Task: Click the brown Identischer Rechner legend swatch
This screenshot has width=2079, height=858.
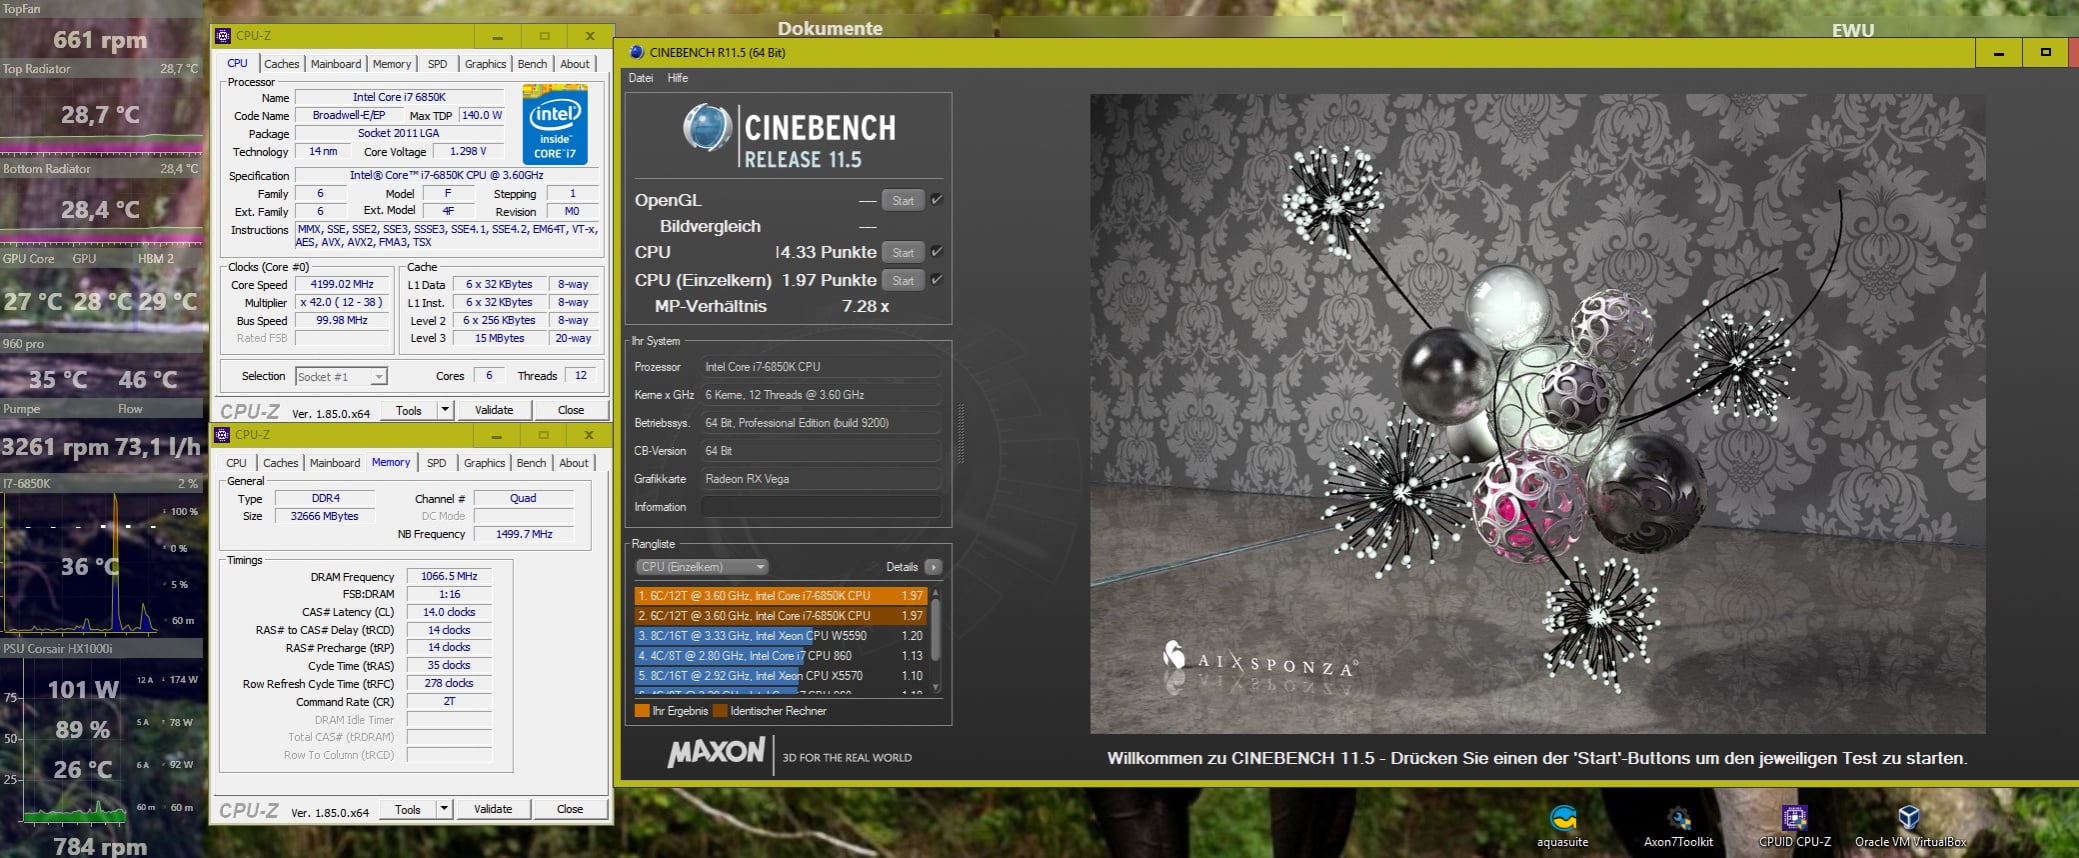Action: point(720,711)
